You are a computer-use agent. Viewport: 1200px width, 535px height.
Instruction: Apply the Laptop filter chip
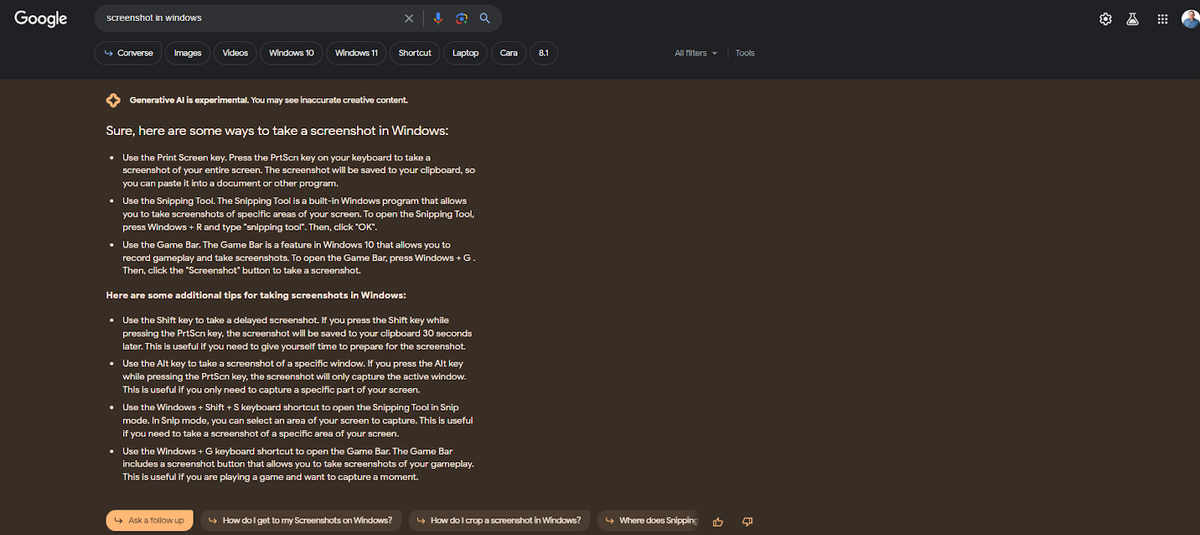[466, 53]
